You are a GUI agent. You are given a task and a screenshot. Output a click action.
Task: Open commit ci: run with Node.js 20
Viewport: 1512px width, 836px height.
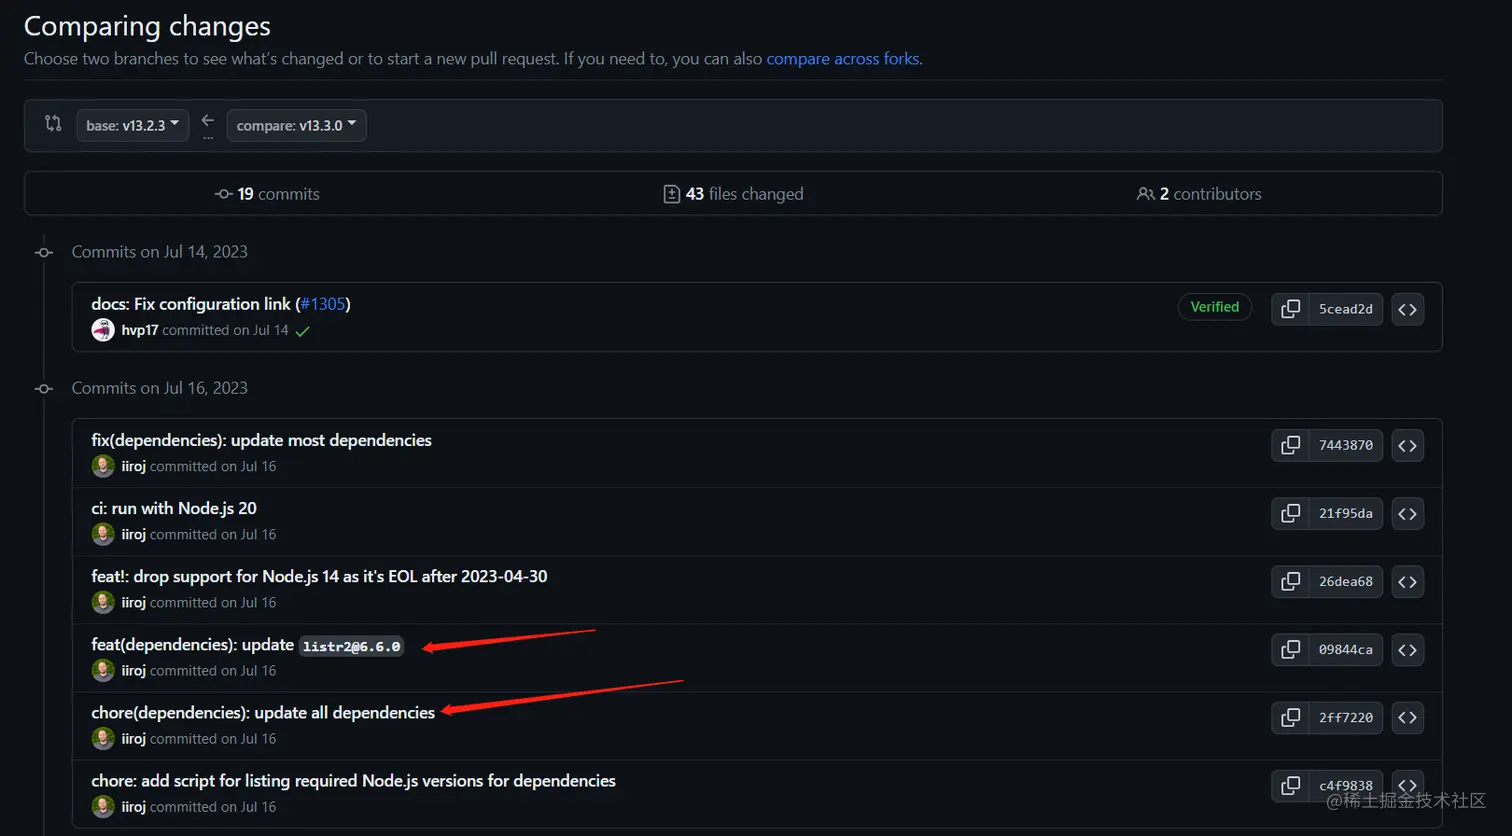click(174, 508)
